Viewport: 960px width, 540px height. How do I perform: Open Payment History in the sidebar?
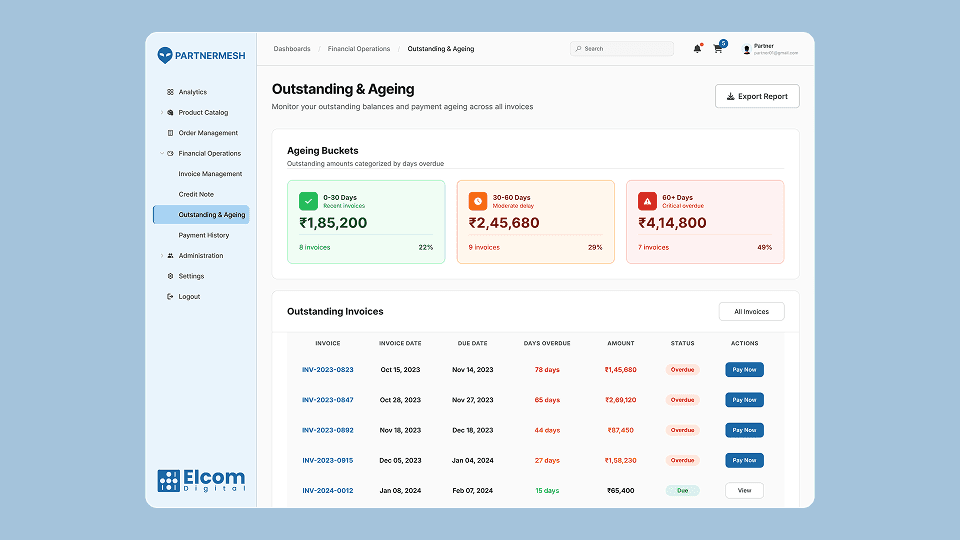[203, 235]
